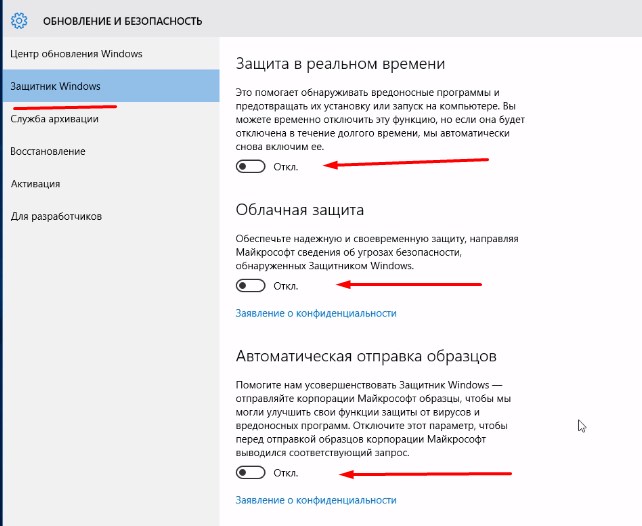Toggle the cloud protection (Облачная защита) switch
Screen dimensions: 642x526
click(x=251, y=285)
